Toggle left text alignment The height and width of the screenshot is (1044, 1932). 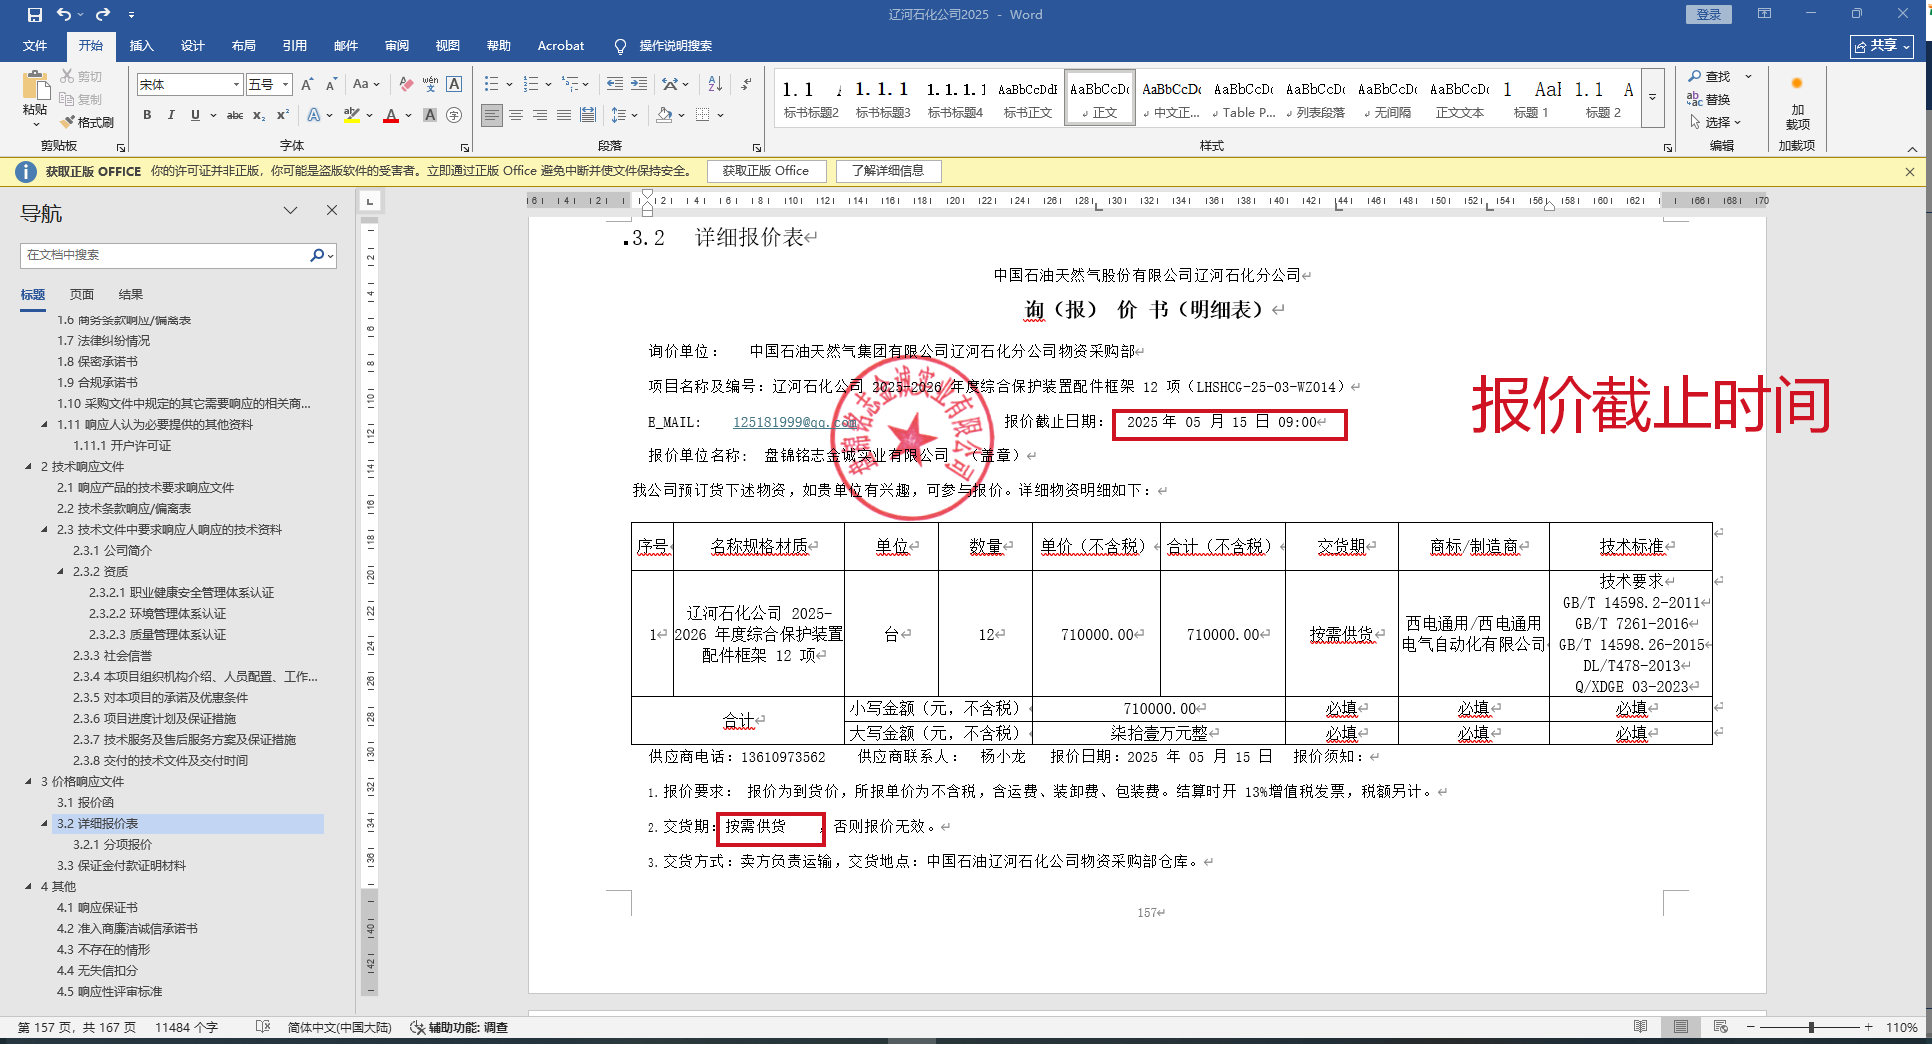pyautogui.click(x=492, y=115)
